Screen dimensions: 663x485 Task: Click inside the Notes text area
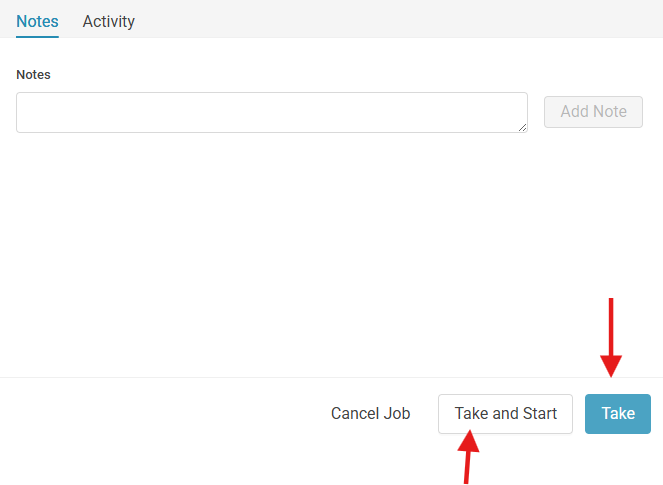click(x=272, y=112)
